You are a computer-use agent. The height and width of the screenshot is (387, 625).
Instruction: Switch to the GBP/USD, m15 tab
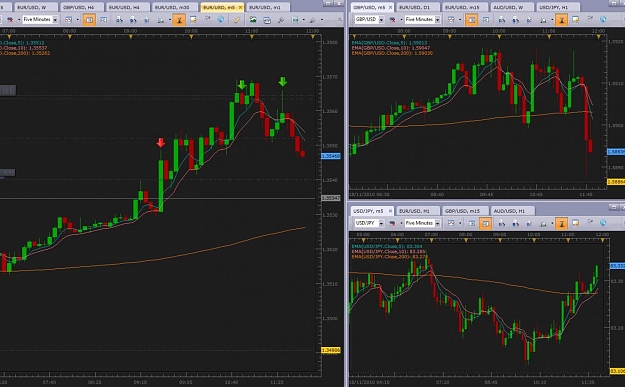point(465,211)
